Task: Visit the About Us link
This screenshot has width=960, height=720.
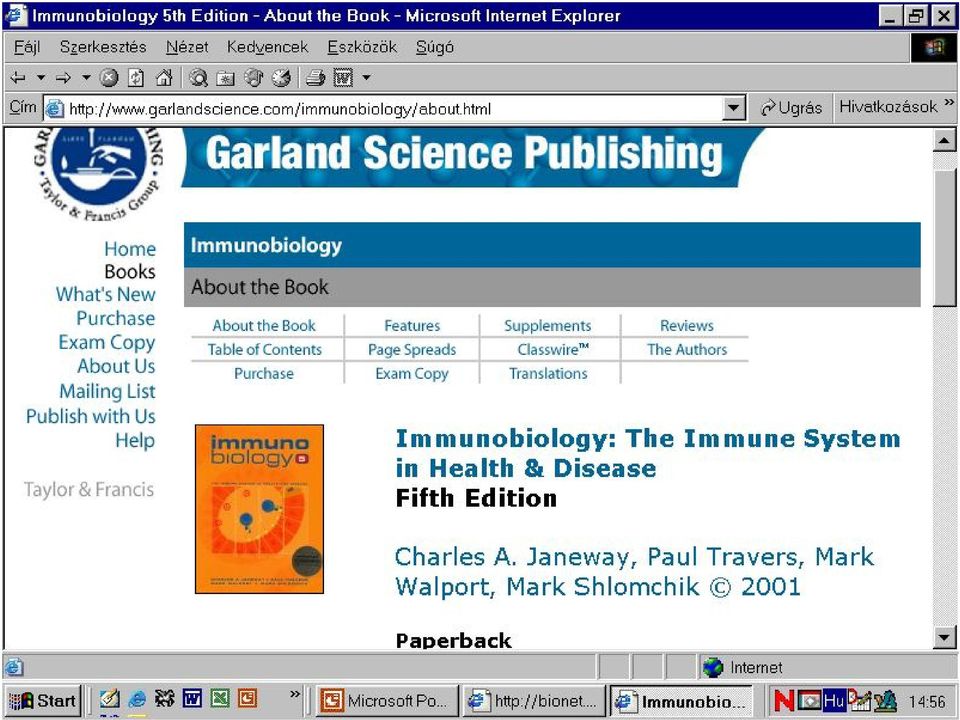Action: 116,366
